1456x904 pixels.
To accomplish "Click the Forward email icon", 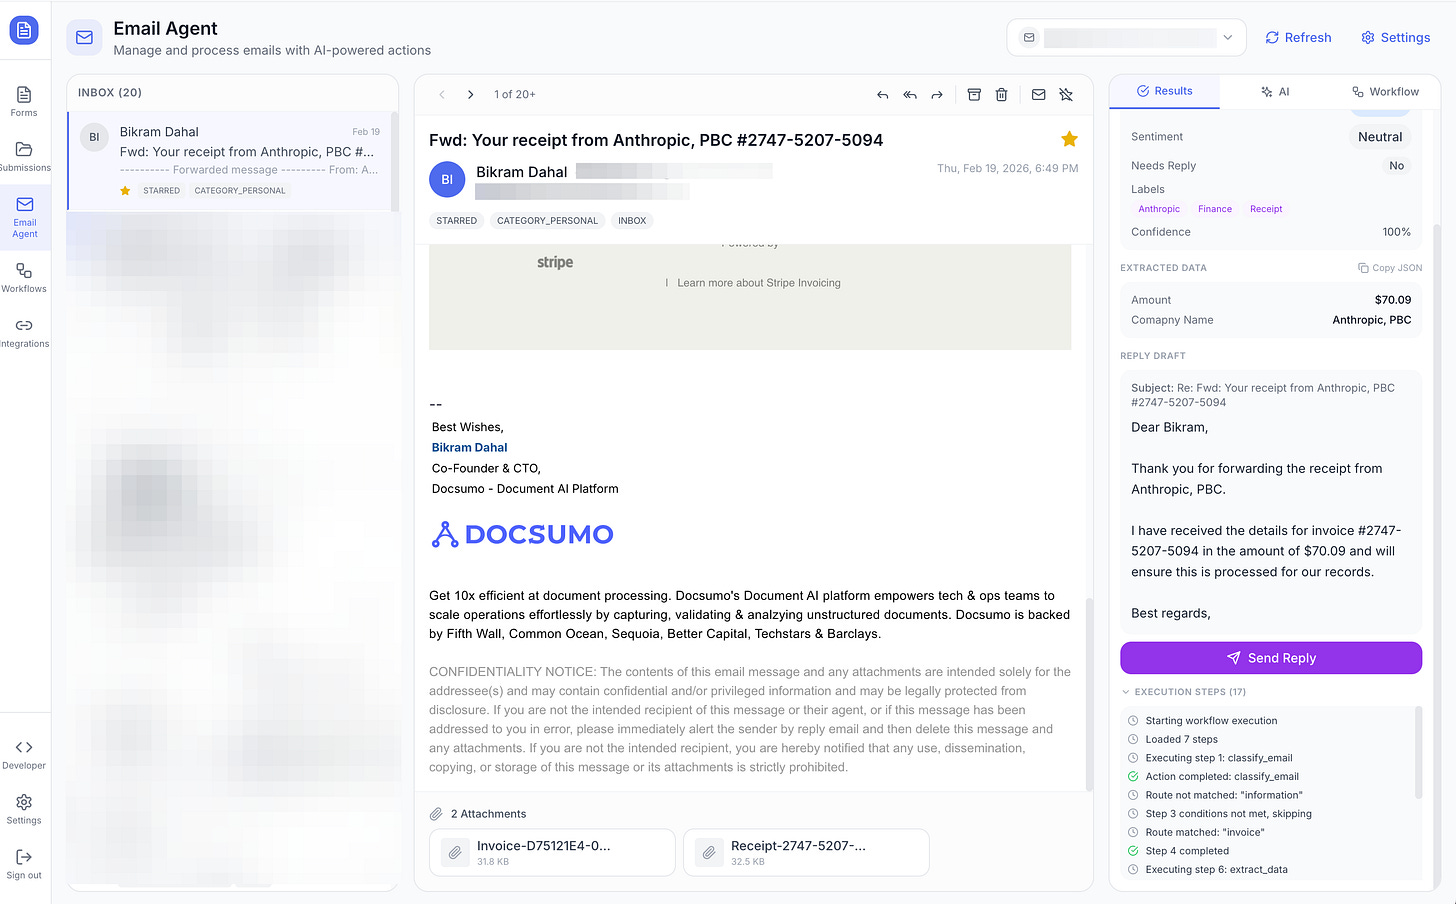I will pyautogui.click(x=937, y=95).
